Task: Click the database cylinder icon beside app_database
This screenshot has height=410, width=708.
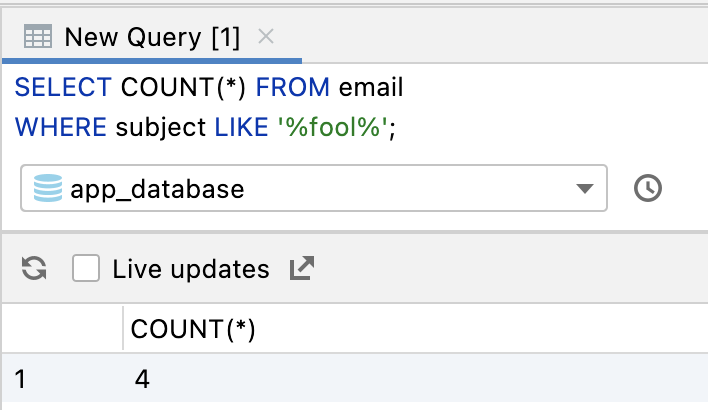Action: coord(47,188)
